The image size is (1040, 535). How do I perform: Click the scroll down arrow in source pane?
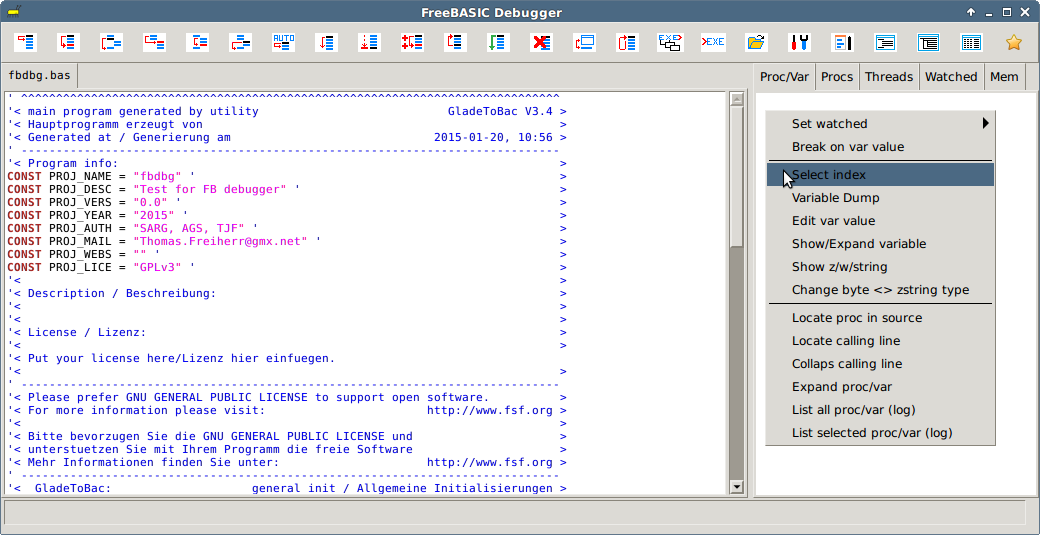pos(737,487)
